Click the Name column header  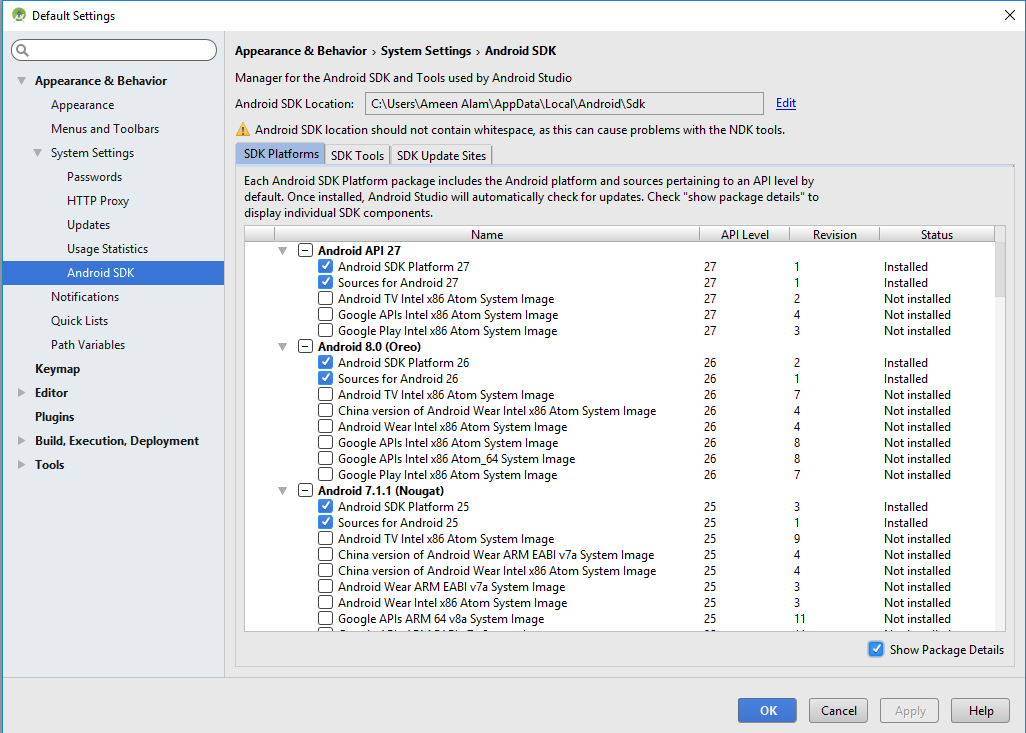(487, 234)
